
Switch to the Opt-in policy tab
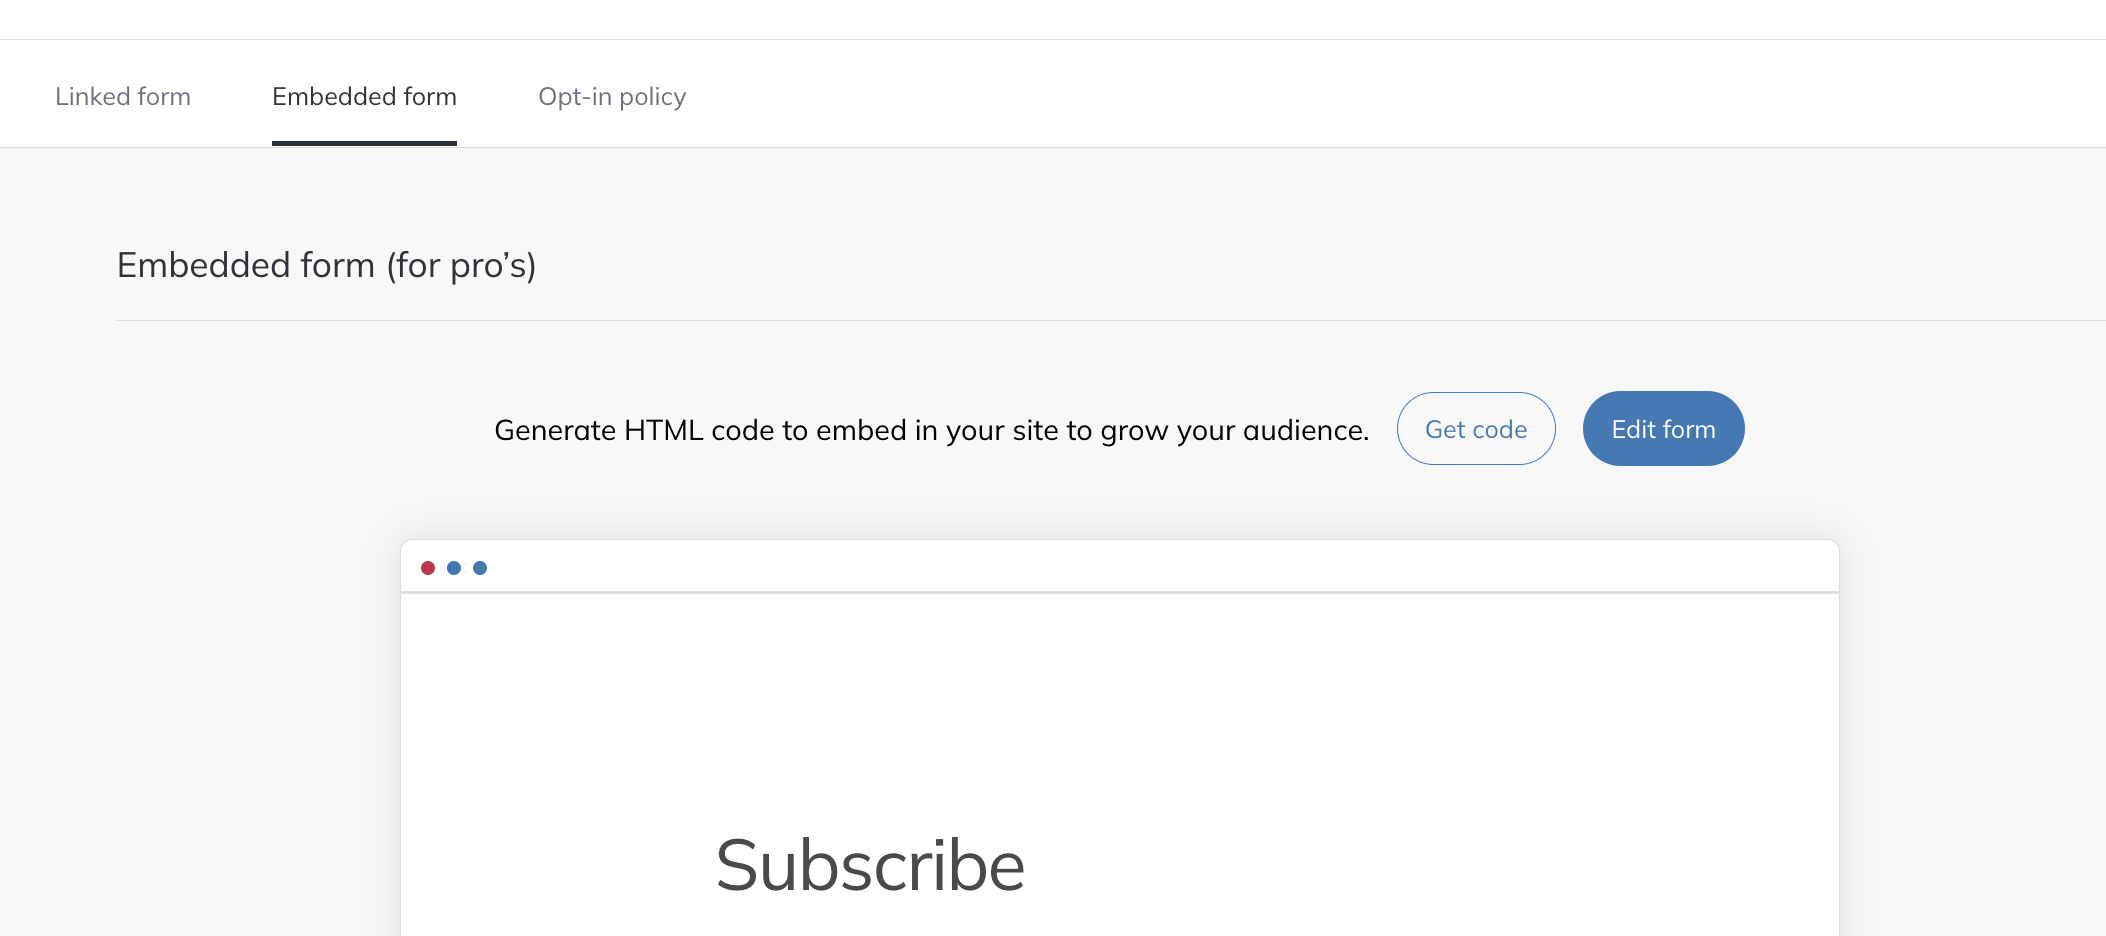612,97
